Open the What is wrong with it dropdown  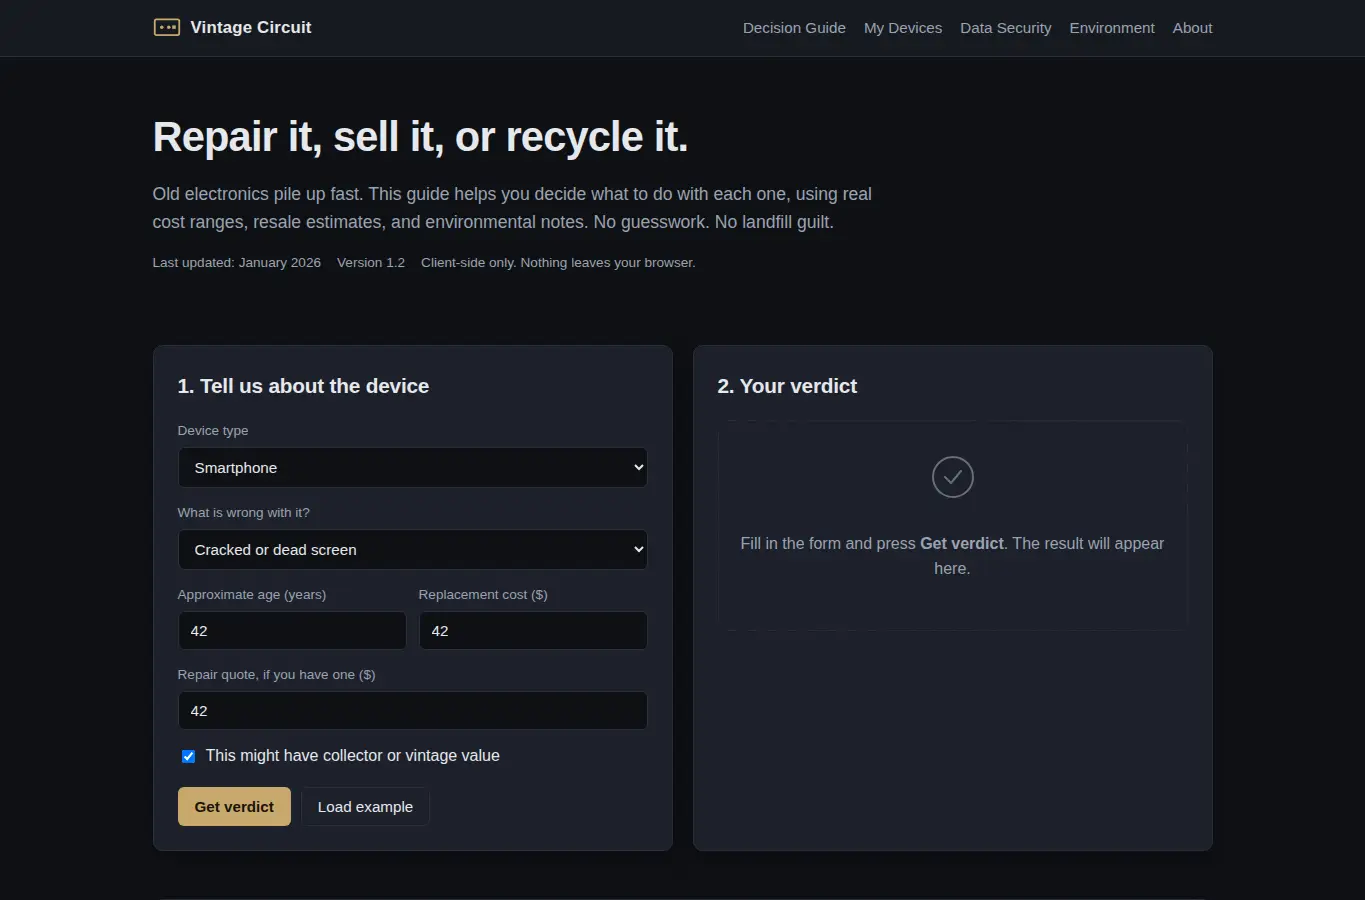[412, 549]
